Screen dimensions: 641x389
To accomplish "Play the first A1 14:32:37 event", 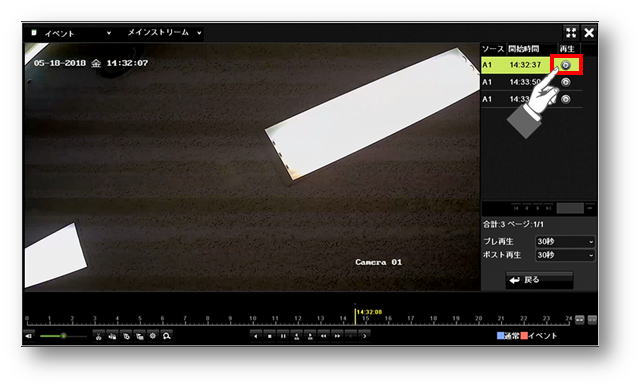I will pyautogui.click(x=566, y=65).
